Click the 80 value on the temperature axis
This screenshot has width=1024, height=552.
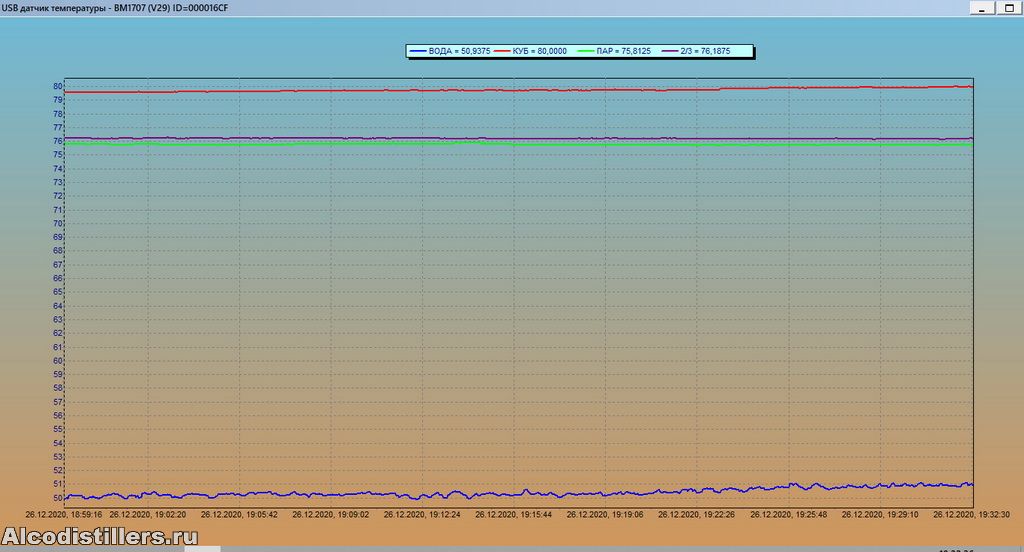point(58,86)
